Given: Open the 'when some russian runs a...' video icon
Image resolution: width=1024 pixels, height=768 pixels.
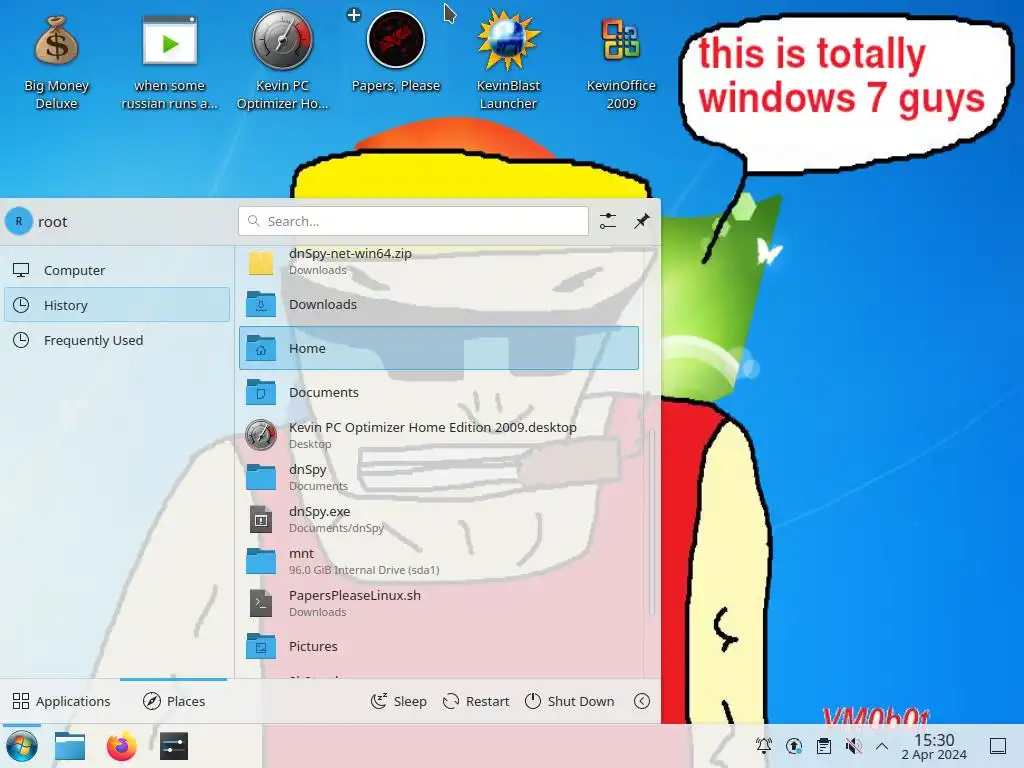Looking at the screenshot, I should pyautogui.click(x=169, y=61).
